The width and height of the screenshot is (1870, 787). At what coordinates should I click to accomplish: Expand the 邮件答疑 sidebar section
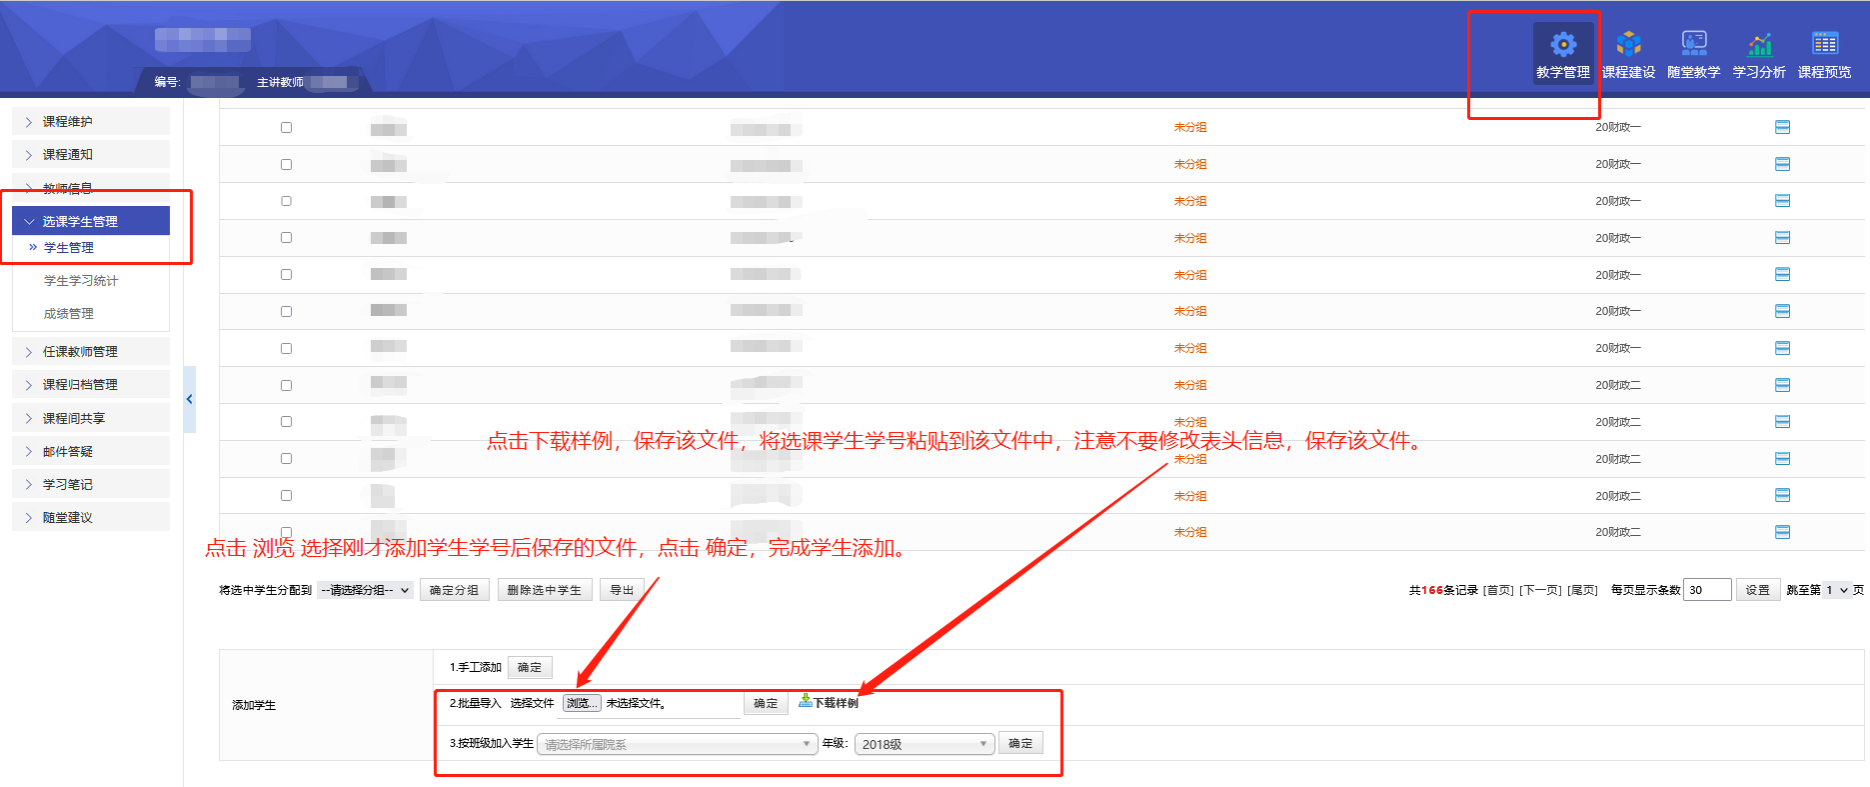coord(91,451)
